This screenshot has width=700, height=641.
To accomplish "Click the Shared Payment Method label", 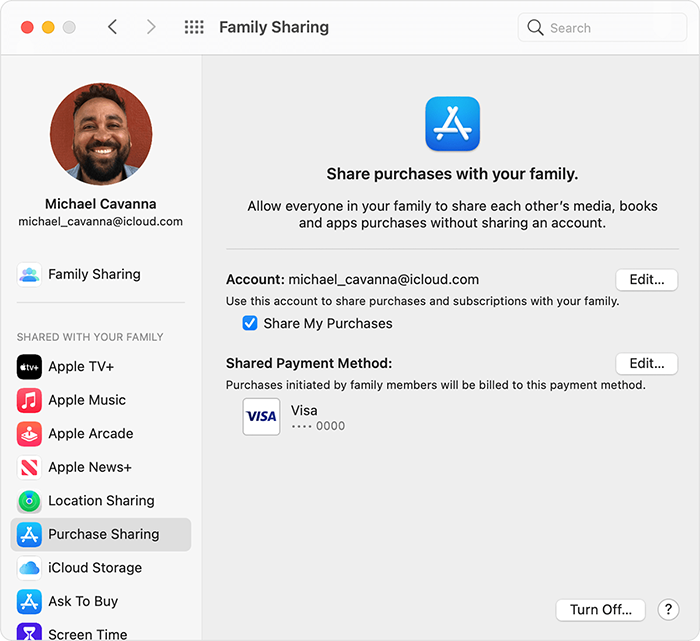I will pos(309,363).
